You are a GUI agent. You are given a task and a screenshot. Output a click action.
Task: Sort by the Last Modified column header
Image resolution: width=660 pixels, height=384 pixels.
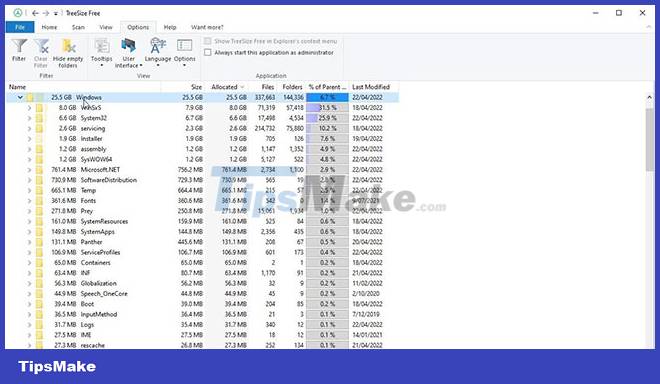tap(374, 87)
